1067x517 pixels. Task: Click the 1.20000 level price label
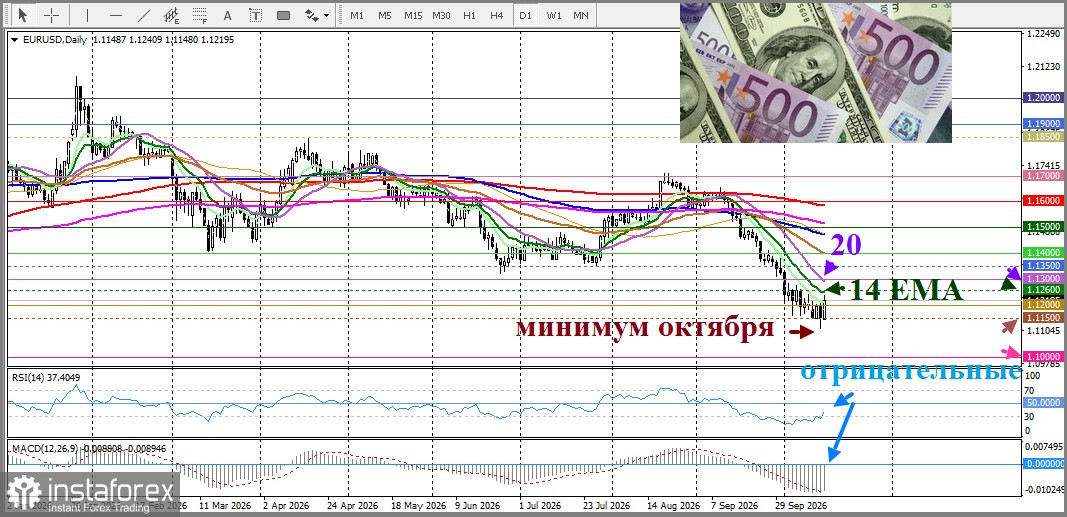pos(1043,98)
